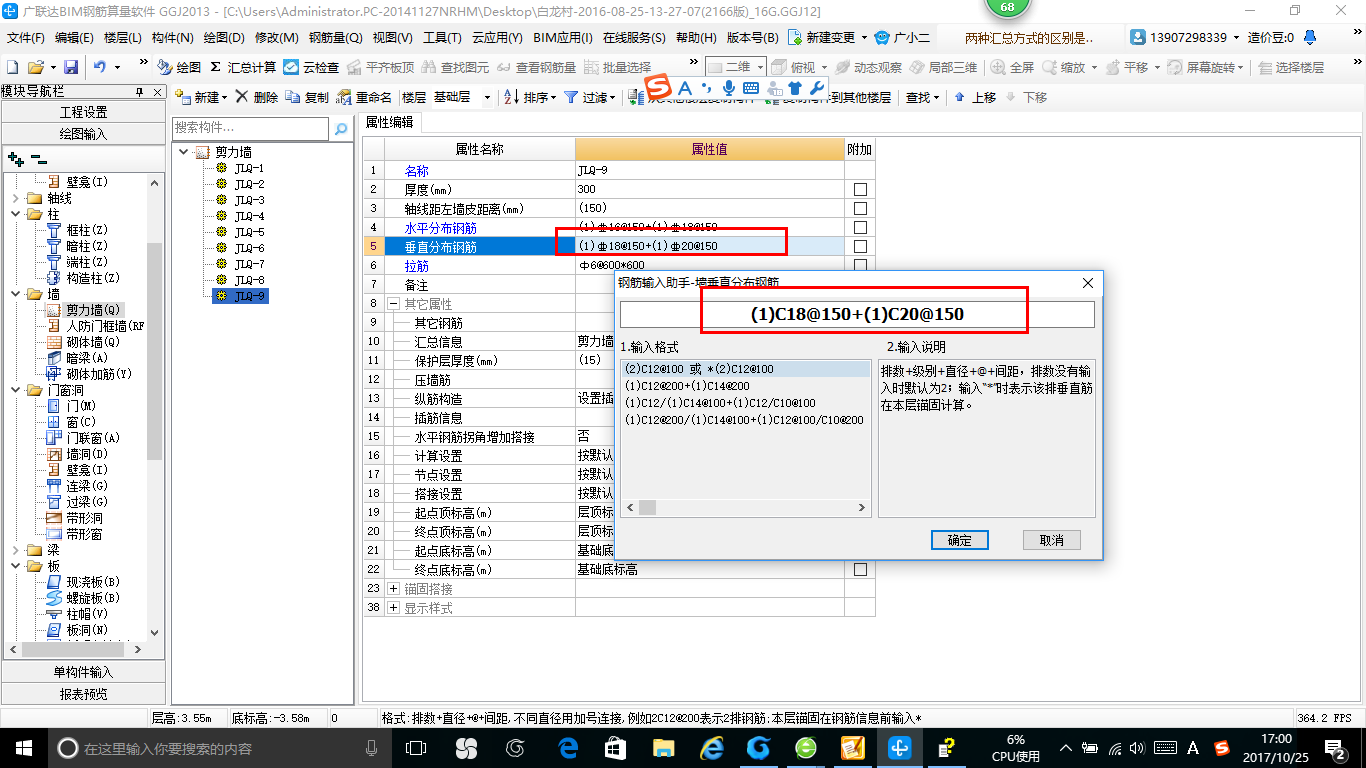Image resolution: width=1366 pixels, height=768 pixels.
Task: Select 剪力墙(Q) tree item
Action: click(x=85, y=310)
